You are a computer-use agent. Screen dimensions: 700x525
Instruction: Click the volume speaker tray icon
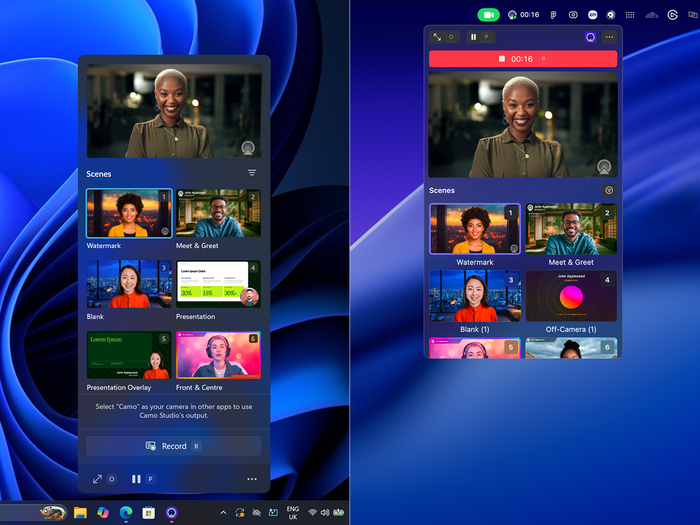(x=325, y=512)
